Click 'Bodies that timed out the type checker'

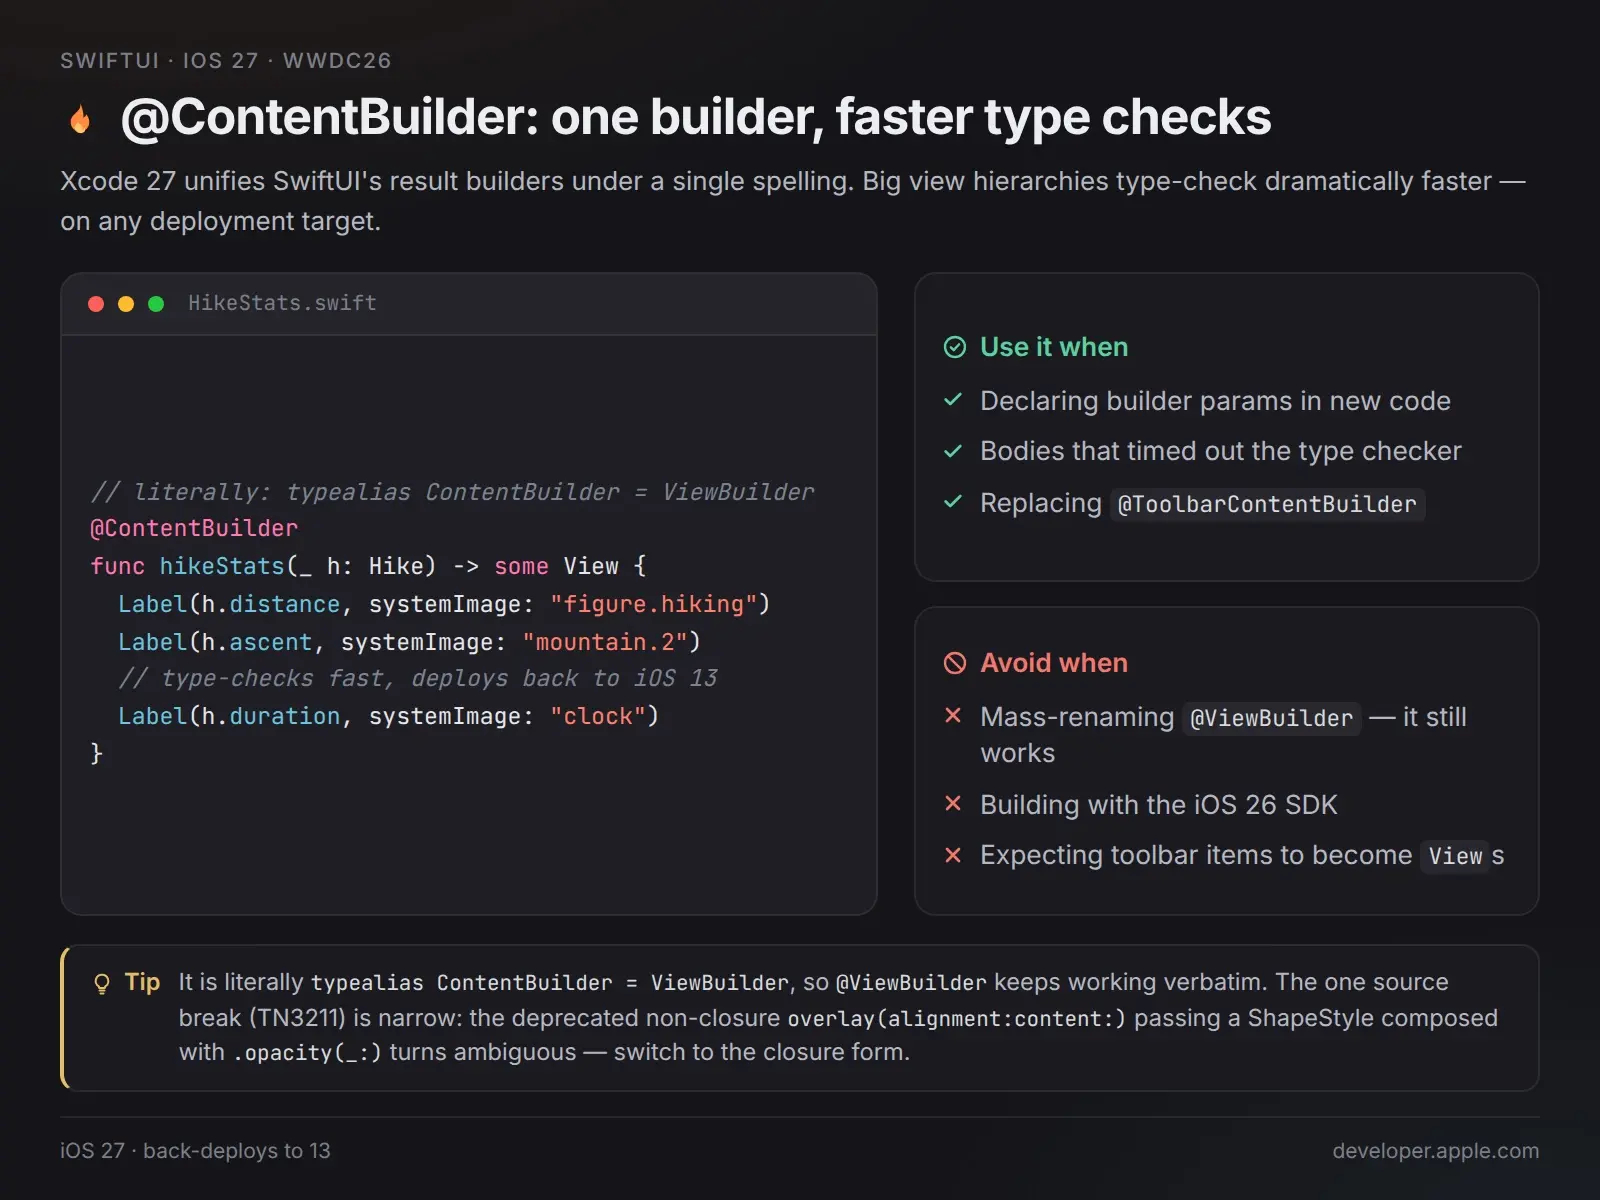(1221, 451)
